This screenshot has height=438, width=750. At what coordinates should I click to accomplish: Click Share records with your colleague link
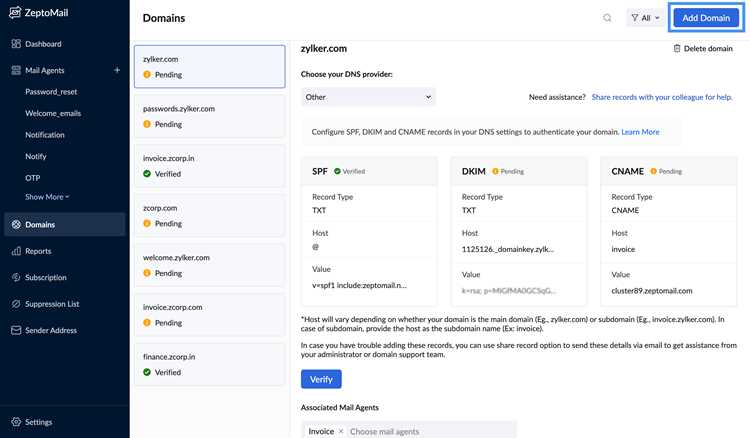click(662, 97)
